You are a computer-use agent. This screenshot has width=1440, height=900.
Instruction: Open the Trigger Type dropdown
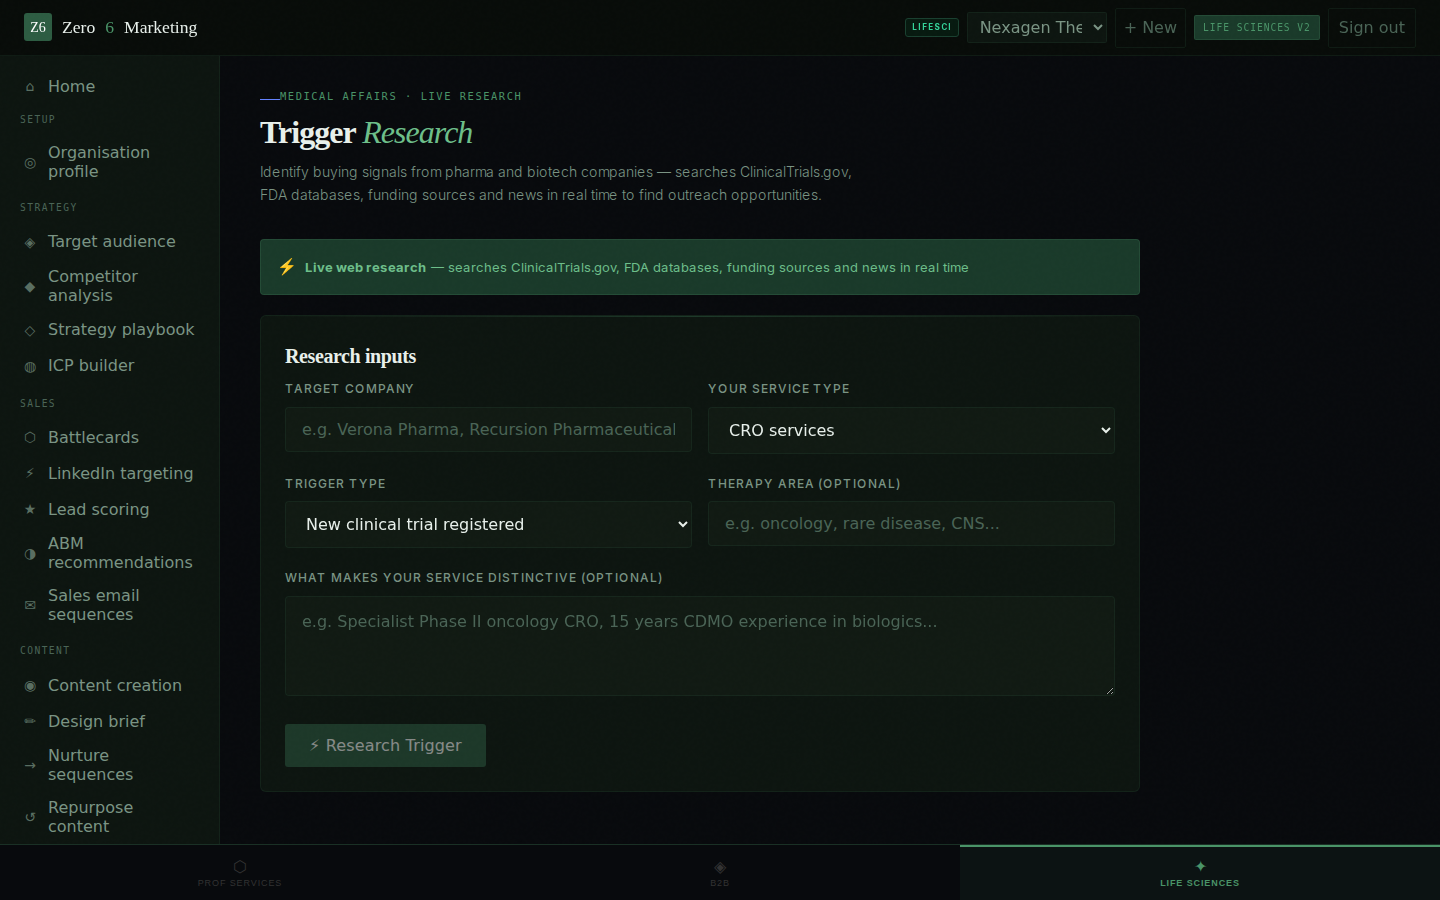[x=488, y=524]
